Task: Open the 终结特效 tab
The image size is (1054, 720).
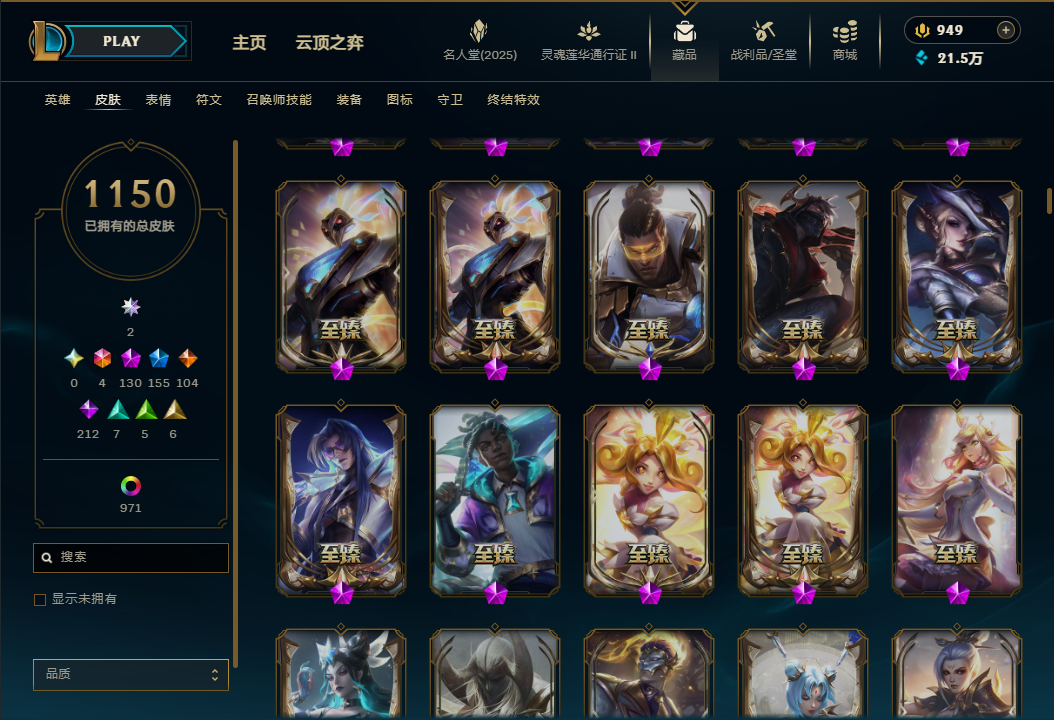Action: [514, 99]
